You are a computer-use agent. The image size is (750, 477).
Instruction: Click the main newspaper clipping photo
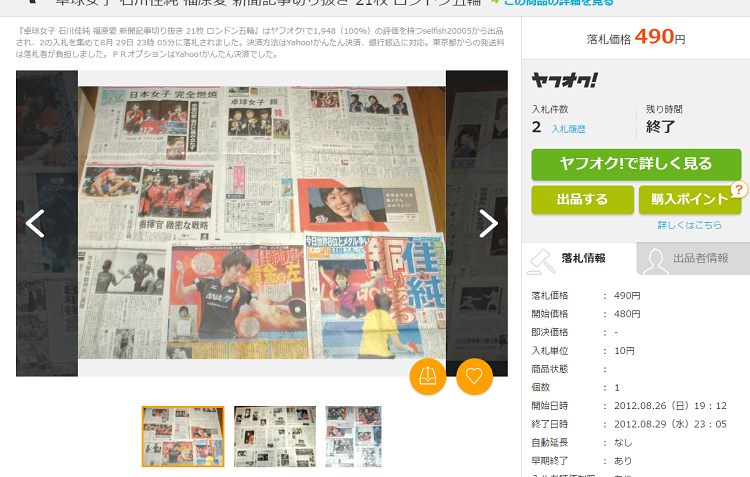coord(262,224)
